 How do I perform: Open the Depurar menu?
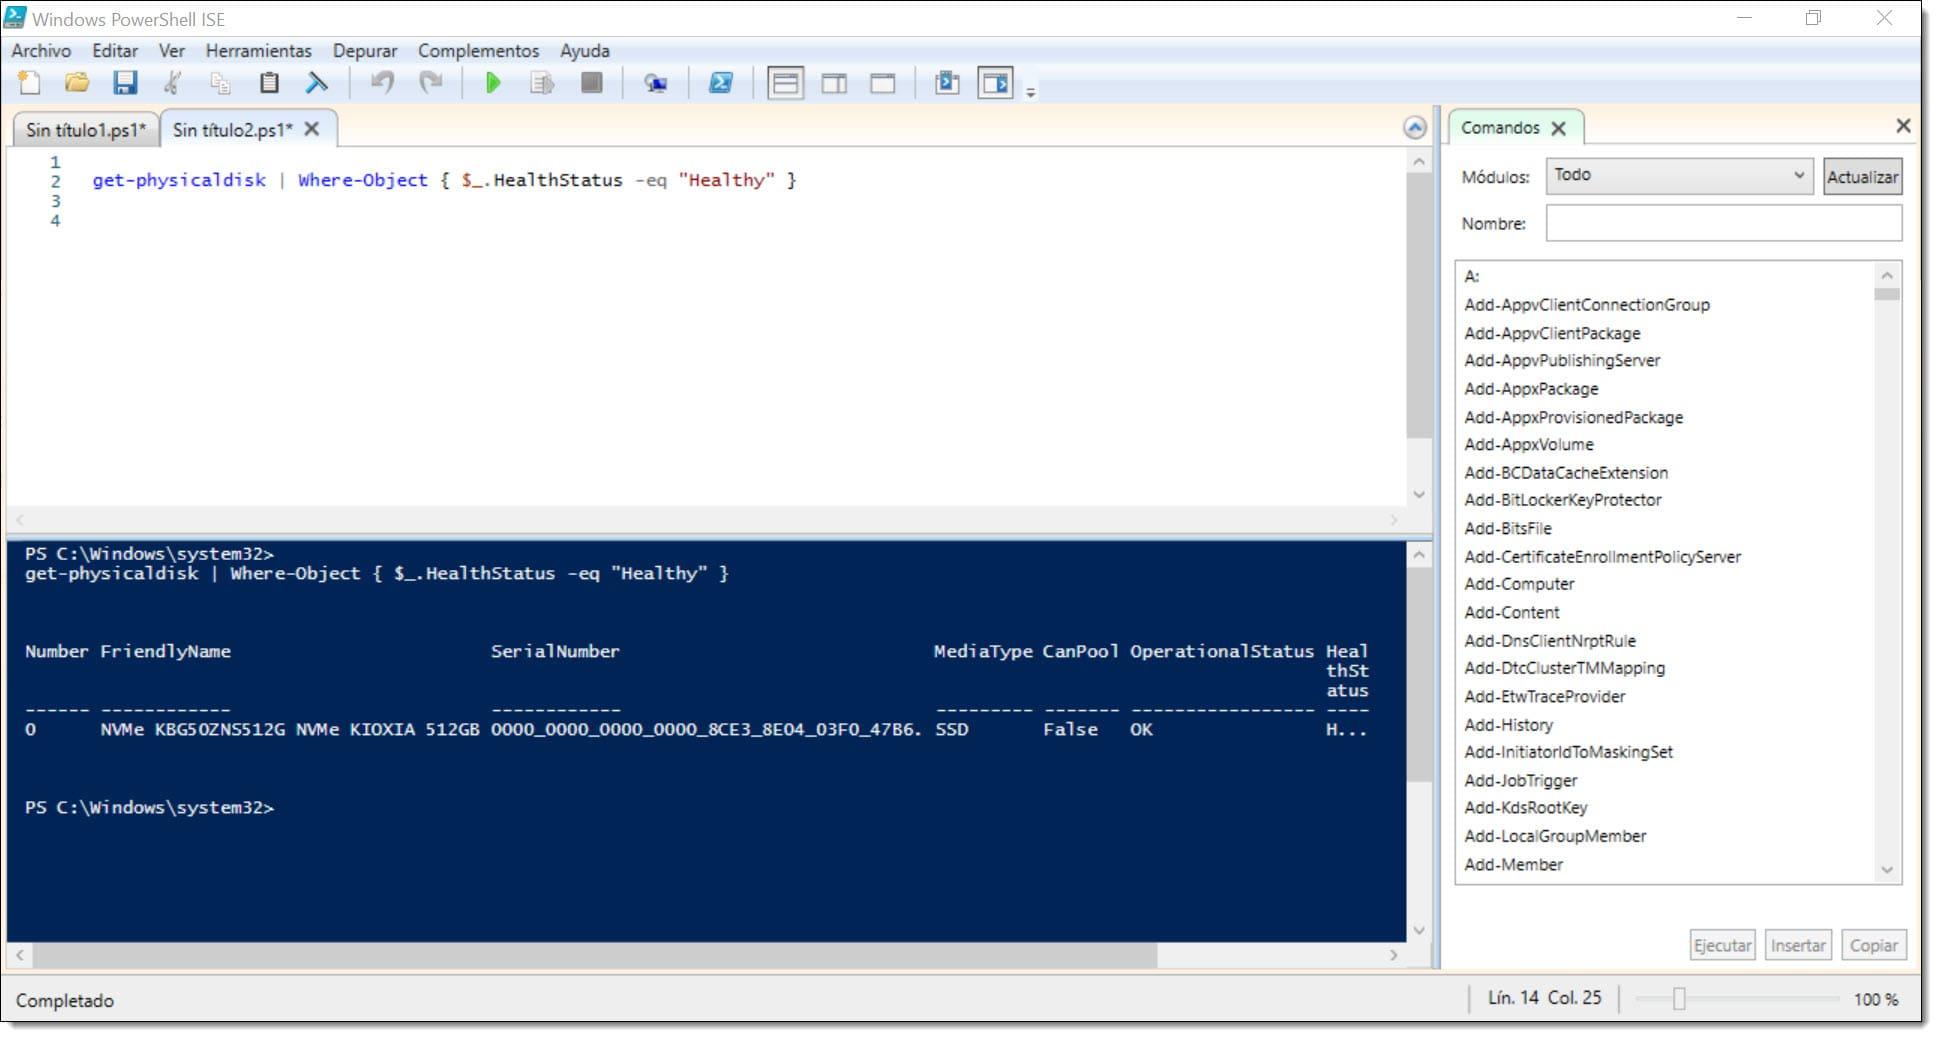point(364,50)
